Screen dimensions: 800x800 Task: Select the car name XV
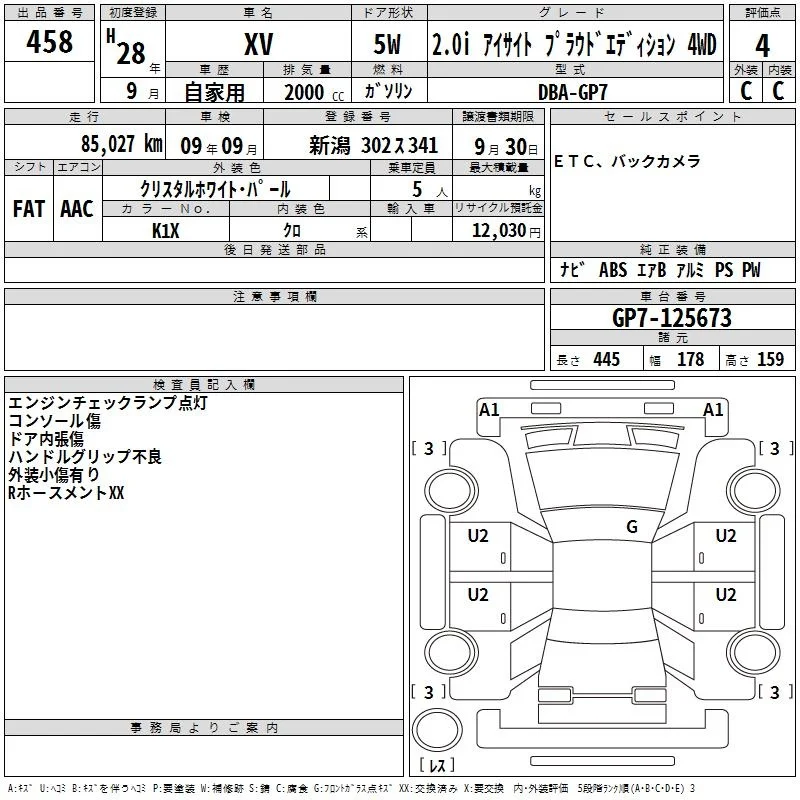pyautogui.click(x=259, y=44)
